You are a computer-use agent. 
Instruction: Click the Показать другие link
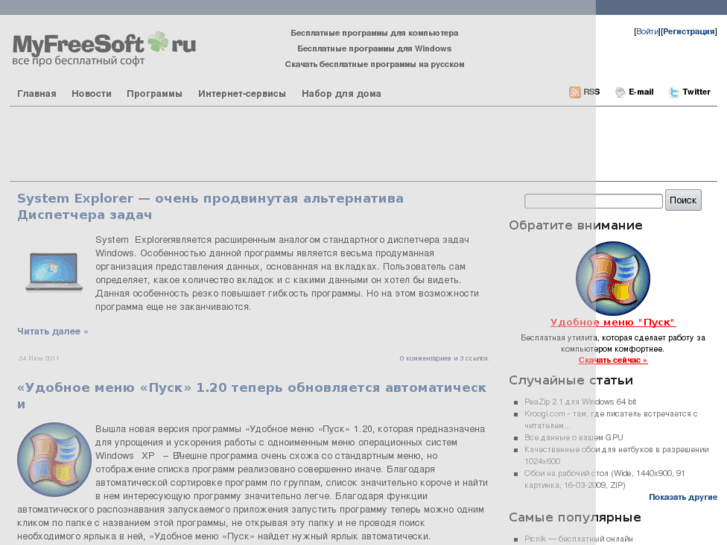click(x=682, y=497)
